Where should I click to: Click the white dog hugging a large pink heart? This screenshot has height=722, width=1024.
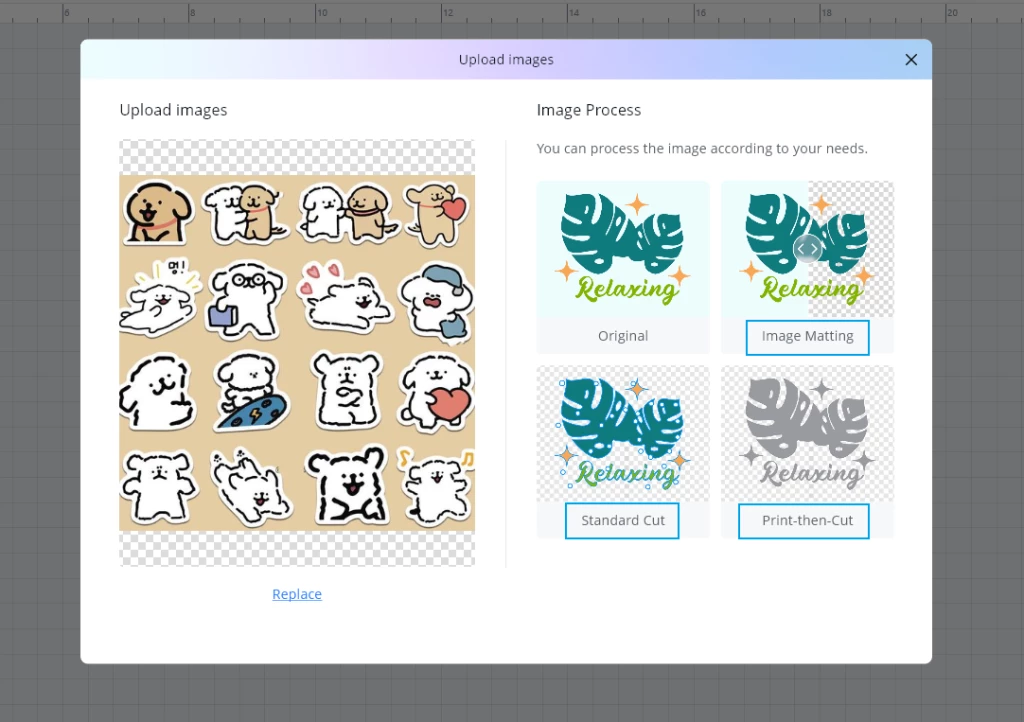[x=436, y=392]
